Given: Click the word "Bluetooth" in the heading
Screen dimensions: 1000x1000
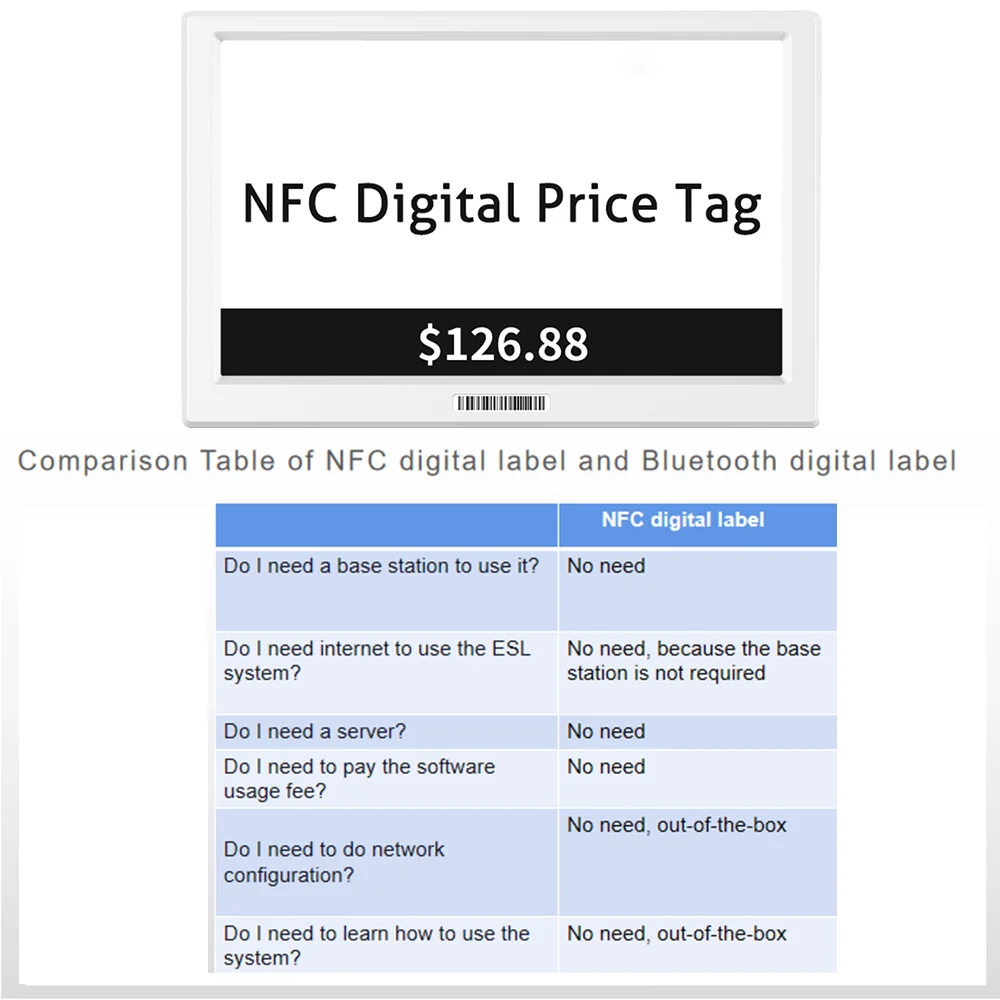Looking at the screenshot, I should click(709, 461).
